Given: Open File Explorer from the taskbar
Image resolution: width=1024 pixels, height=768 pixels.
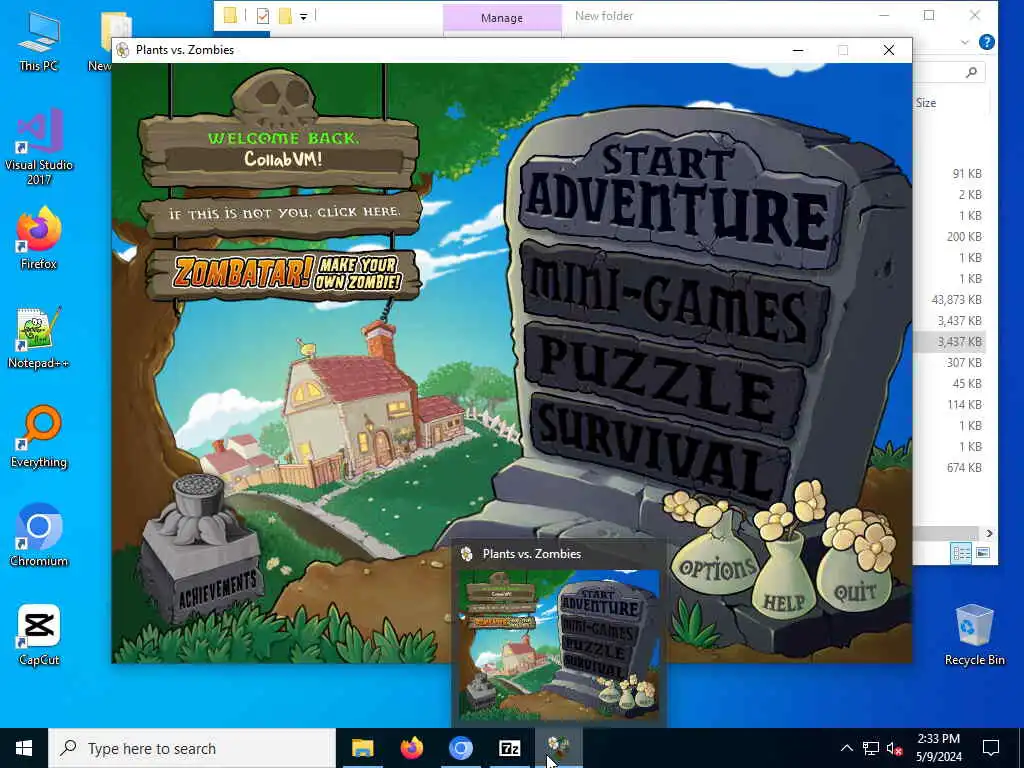Looking at the screenshot, I should pyautogui.click(x=362, y=748).
